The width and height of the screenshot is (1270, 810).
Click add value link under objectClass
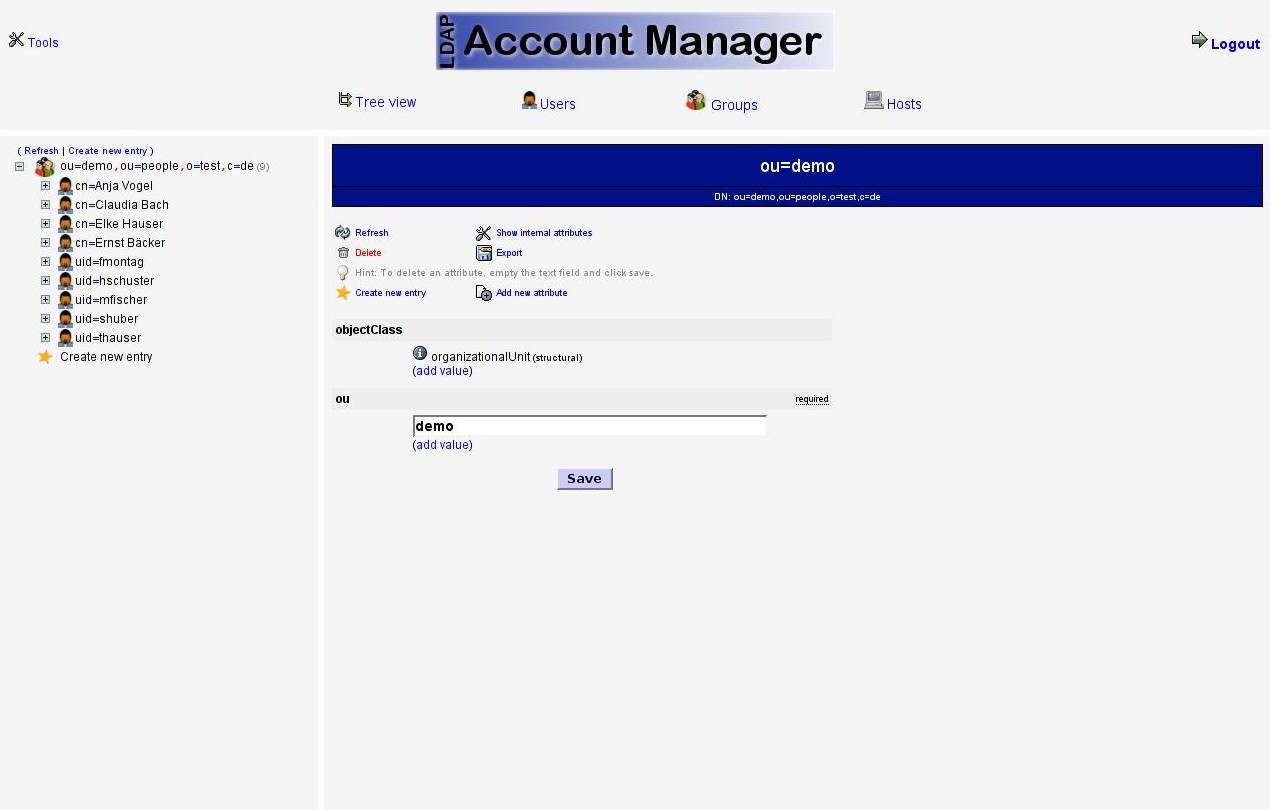click(x=442, y=371)
